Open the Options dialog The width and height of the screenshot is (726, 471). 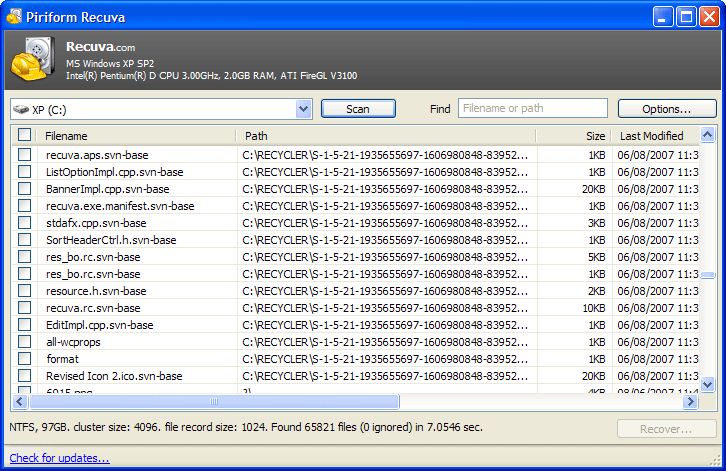click(x=667, y=109)
